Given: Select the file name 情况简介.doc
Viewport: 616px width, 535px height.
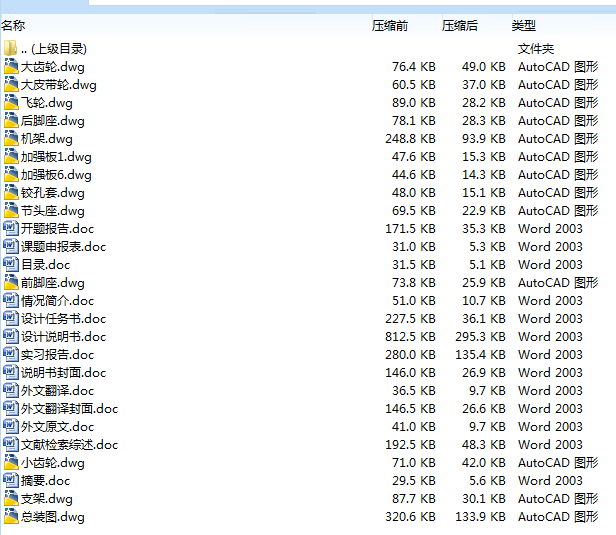Looking at the screenshot, I should (x=58, y=300).
